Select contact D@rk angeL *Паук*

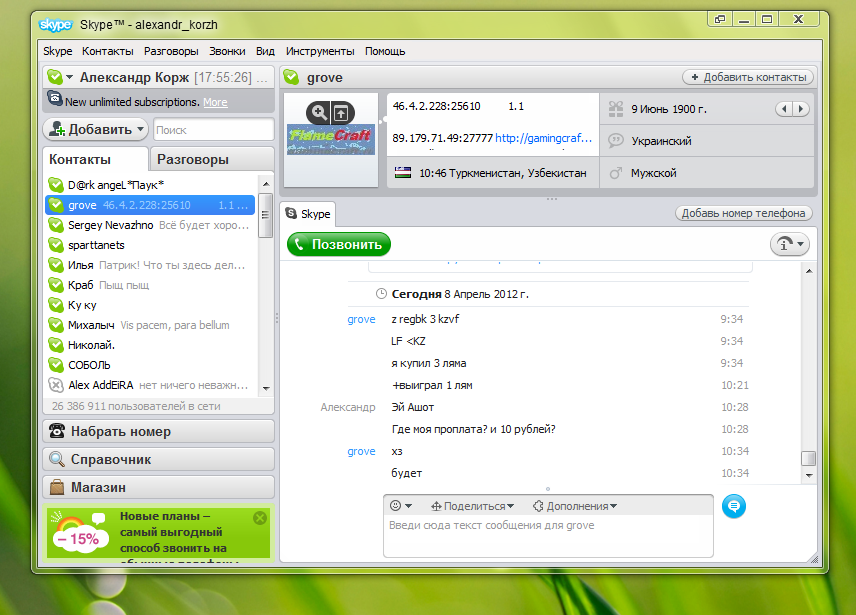pyautogui.click(x=150, y=185)
